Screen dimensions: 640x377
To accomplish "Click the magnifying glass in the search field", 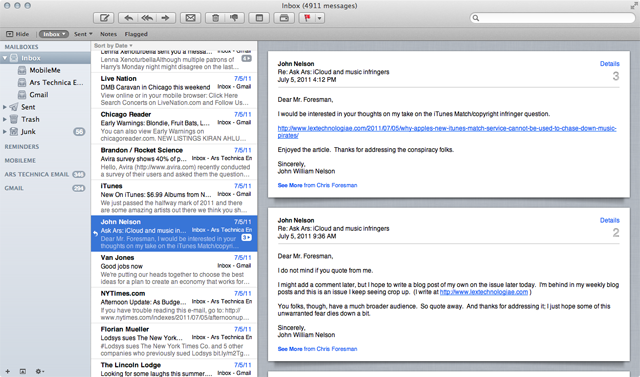I will click(x=476, y=18).
